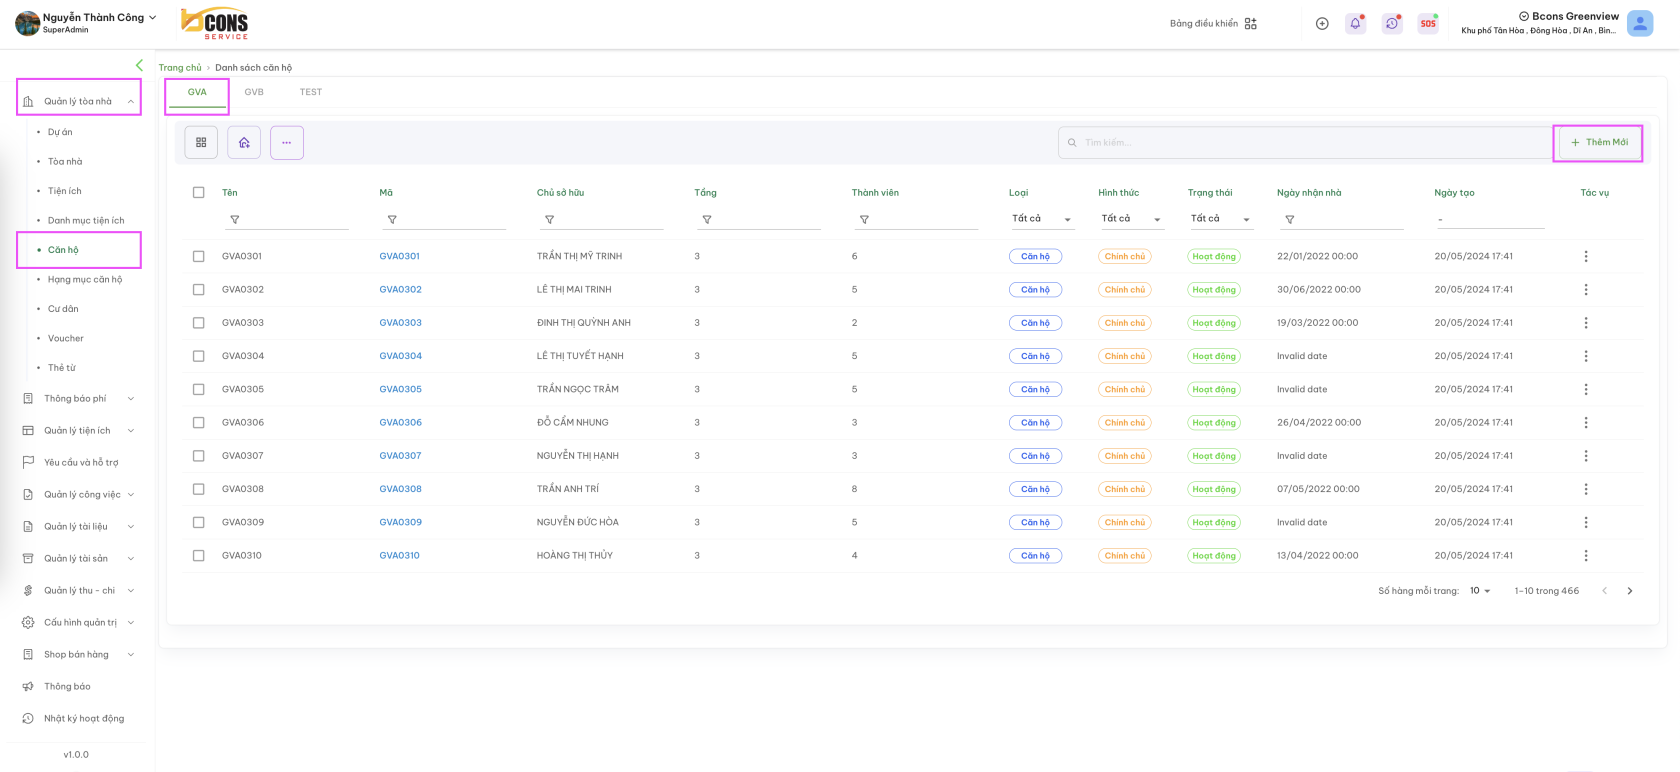Open apartment code link GVA0310
This screenshot has width=1680, height=772.
click(399, 555)
